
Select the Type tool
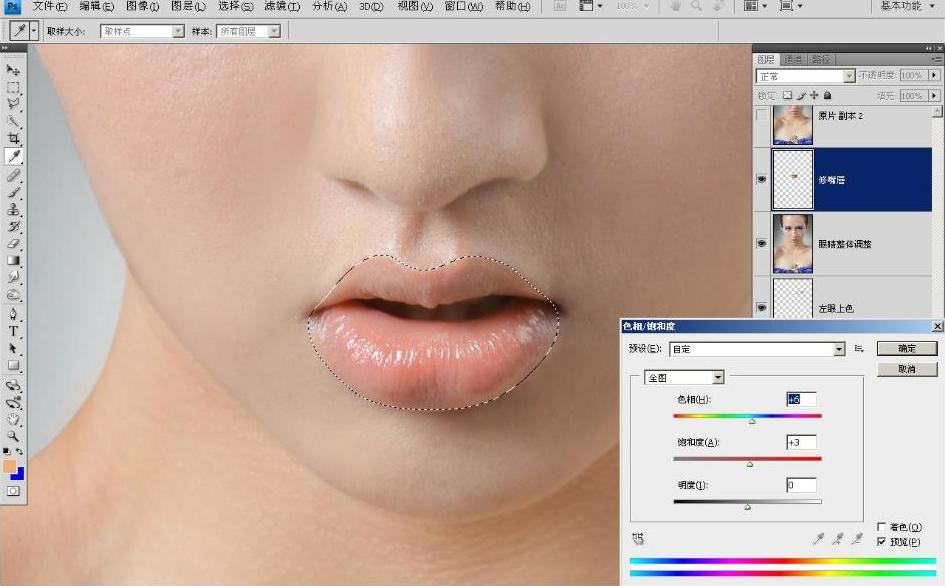pos(13,331)
